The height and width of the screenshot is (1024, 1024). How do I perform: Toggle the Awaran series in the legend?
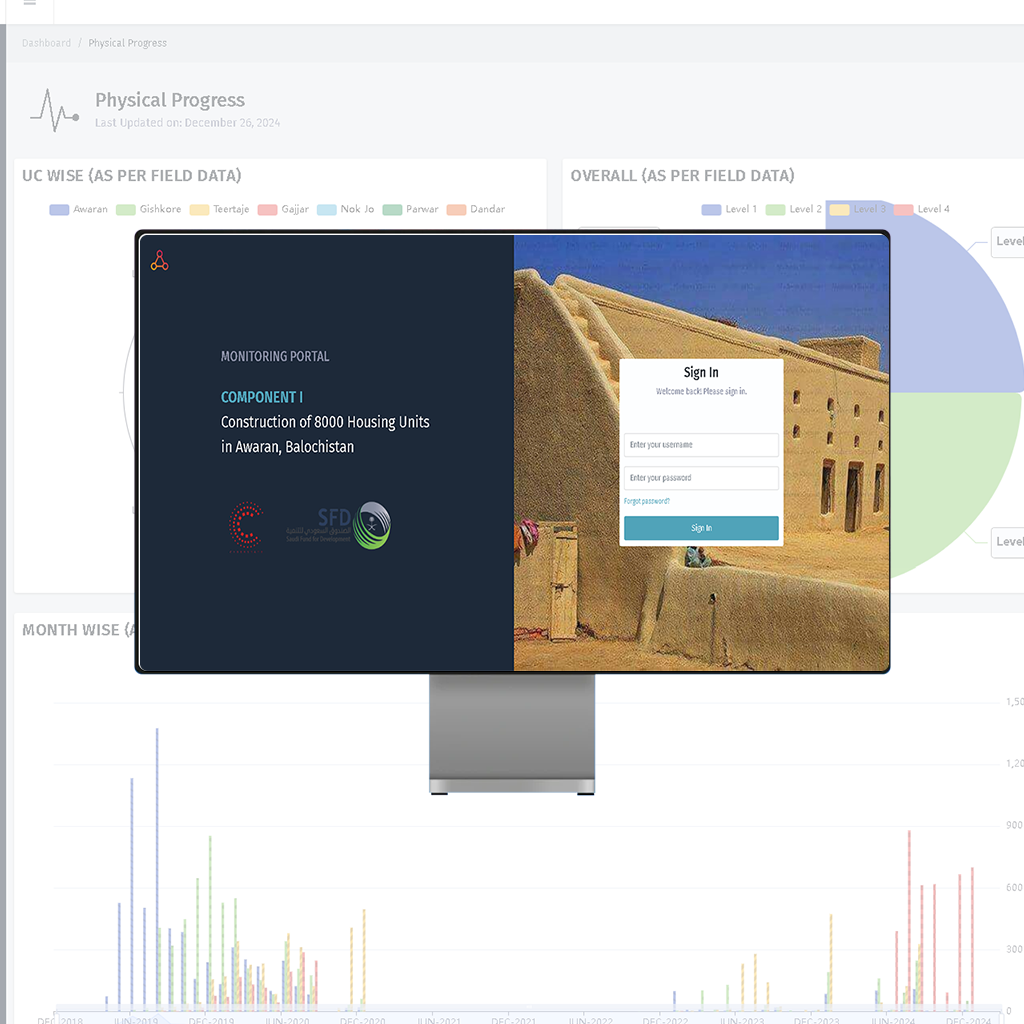coord(78,209)
